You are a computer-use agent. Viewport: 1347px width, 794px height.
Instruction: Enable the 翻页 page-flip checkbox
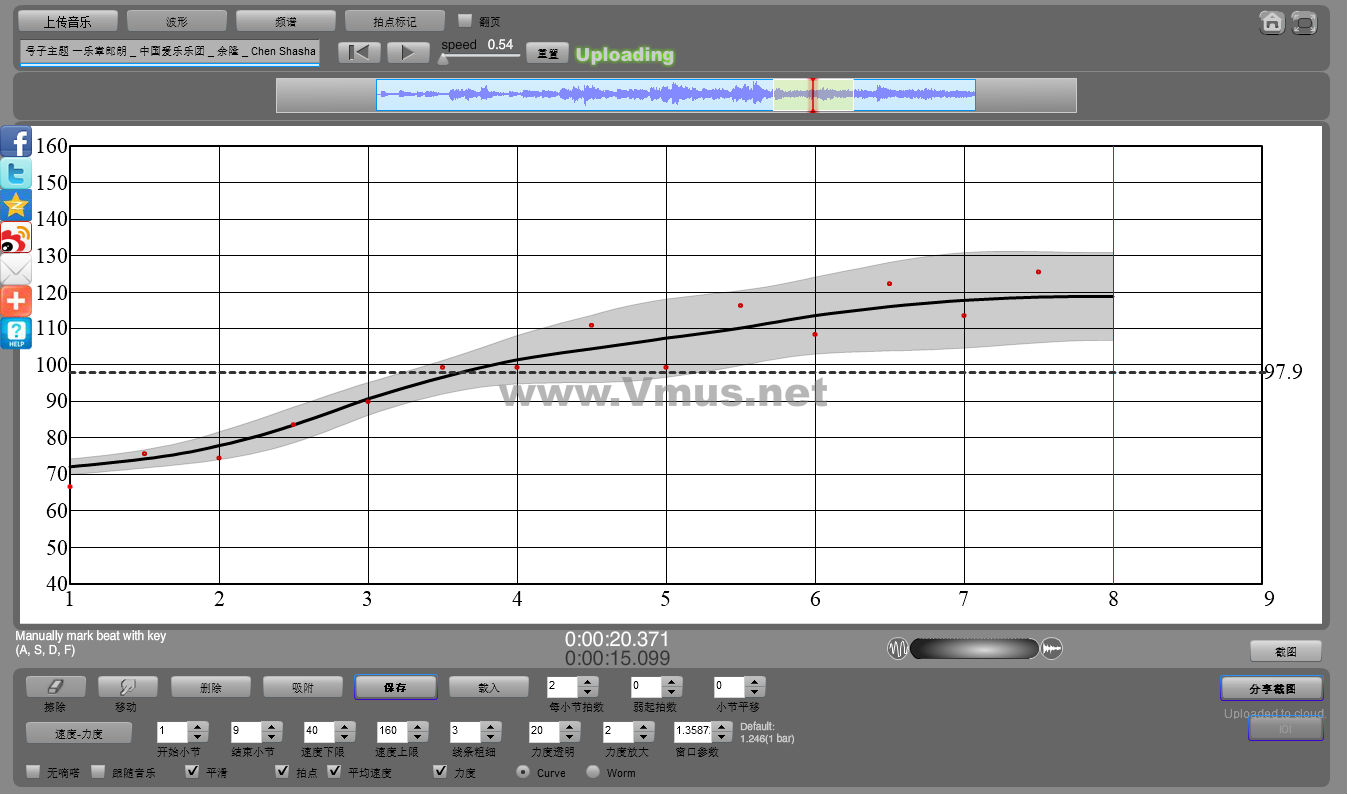[465, 21]
